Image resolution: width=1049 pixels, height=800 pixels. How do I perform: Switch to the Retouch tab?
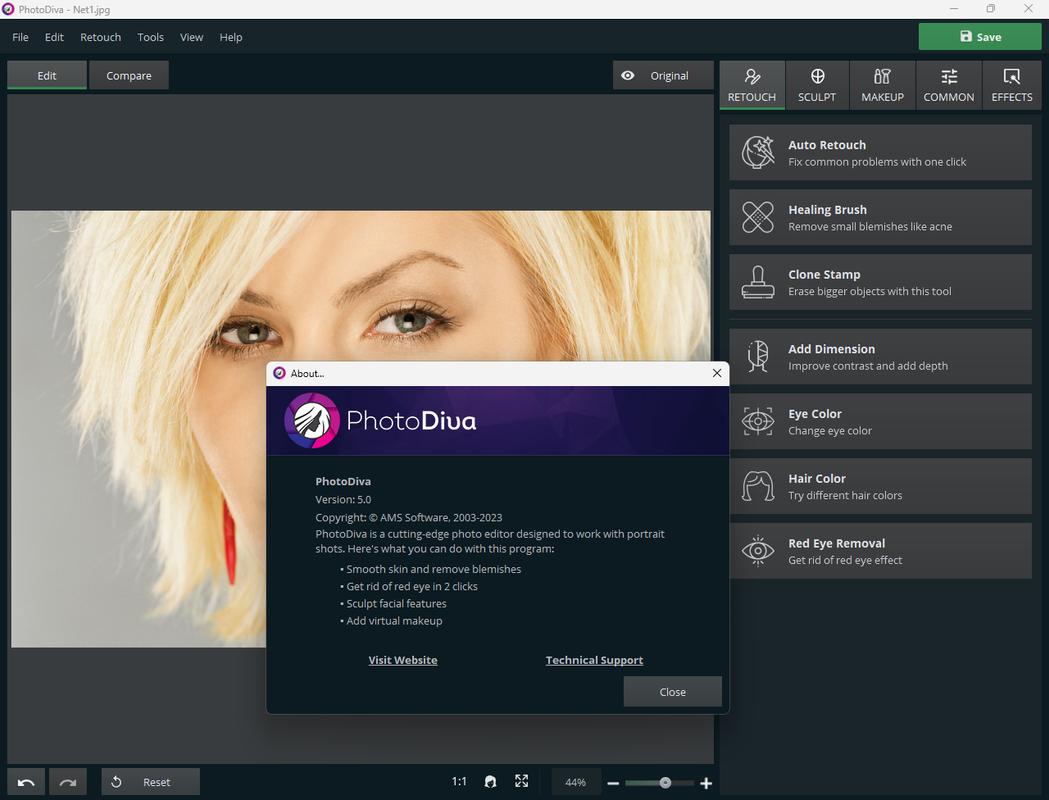point(752,85)
